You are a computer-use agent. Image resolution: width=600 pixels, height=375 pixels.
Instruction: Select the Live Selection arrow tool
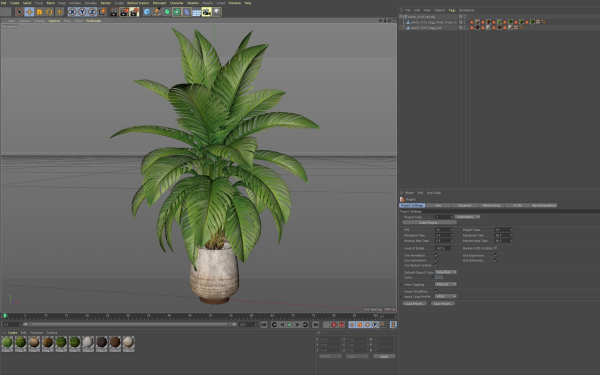[19, 12]
